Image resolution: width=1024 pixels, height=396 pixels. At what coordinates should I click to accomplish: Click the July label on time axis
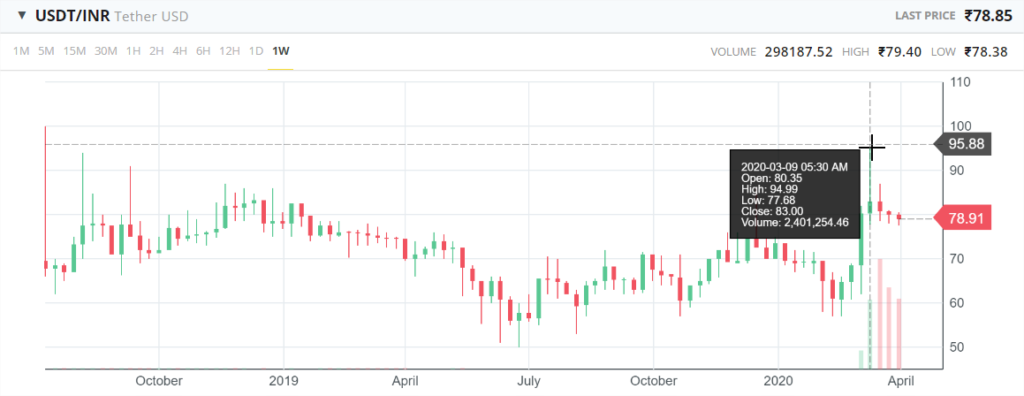tap(529, 380)
